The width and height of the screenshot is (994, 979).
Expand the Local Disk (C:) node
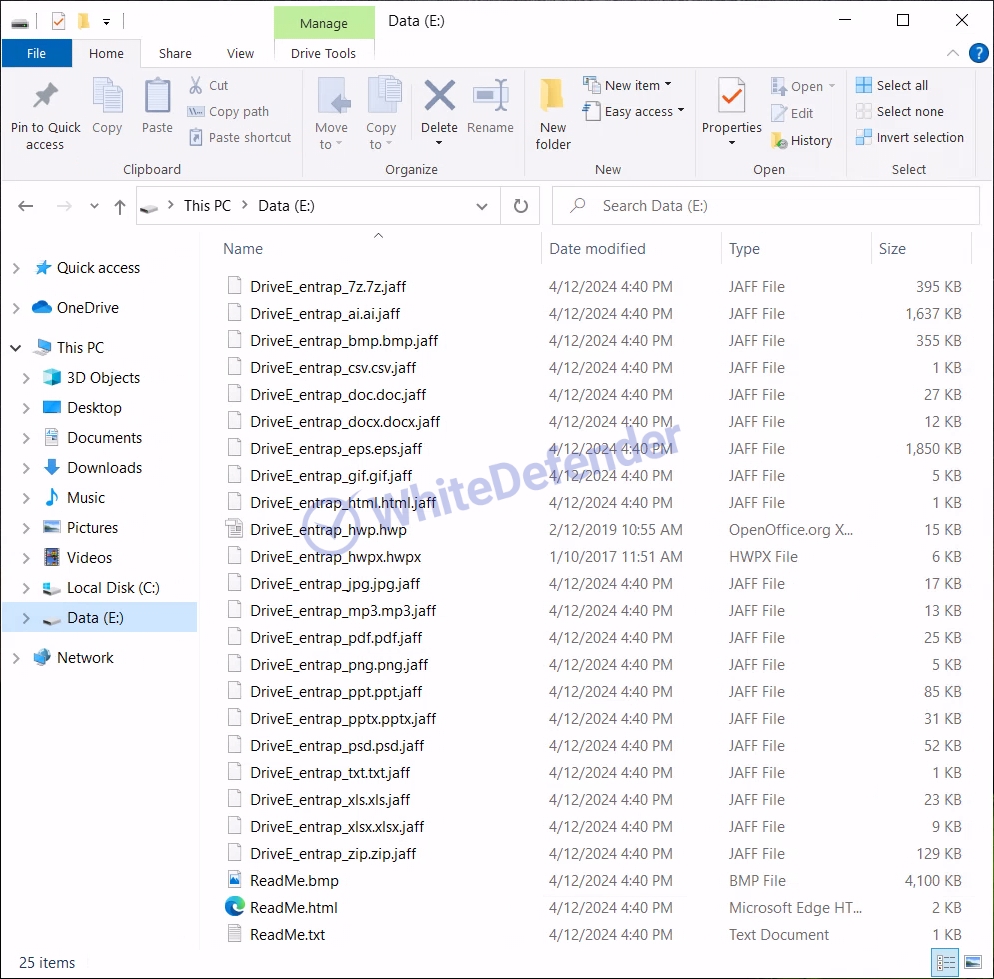(x=26, y=588)
